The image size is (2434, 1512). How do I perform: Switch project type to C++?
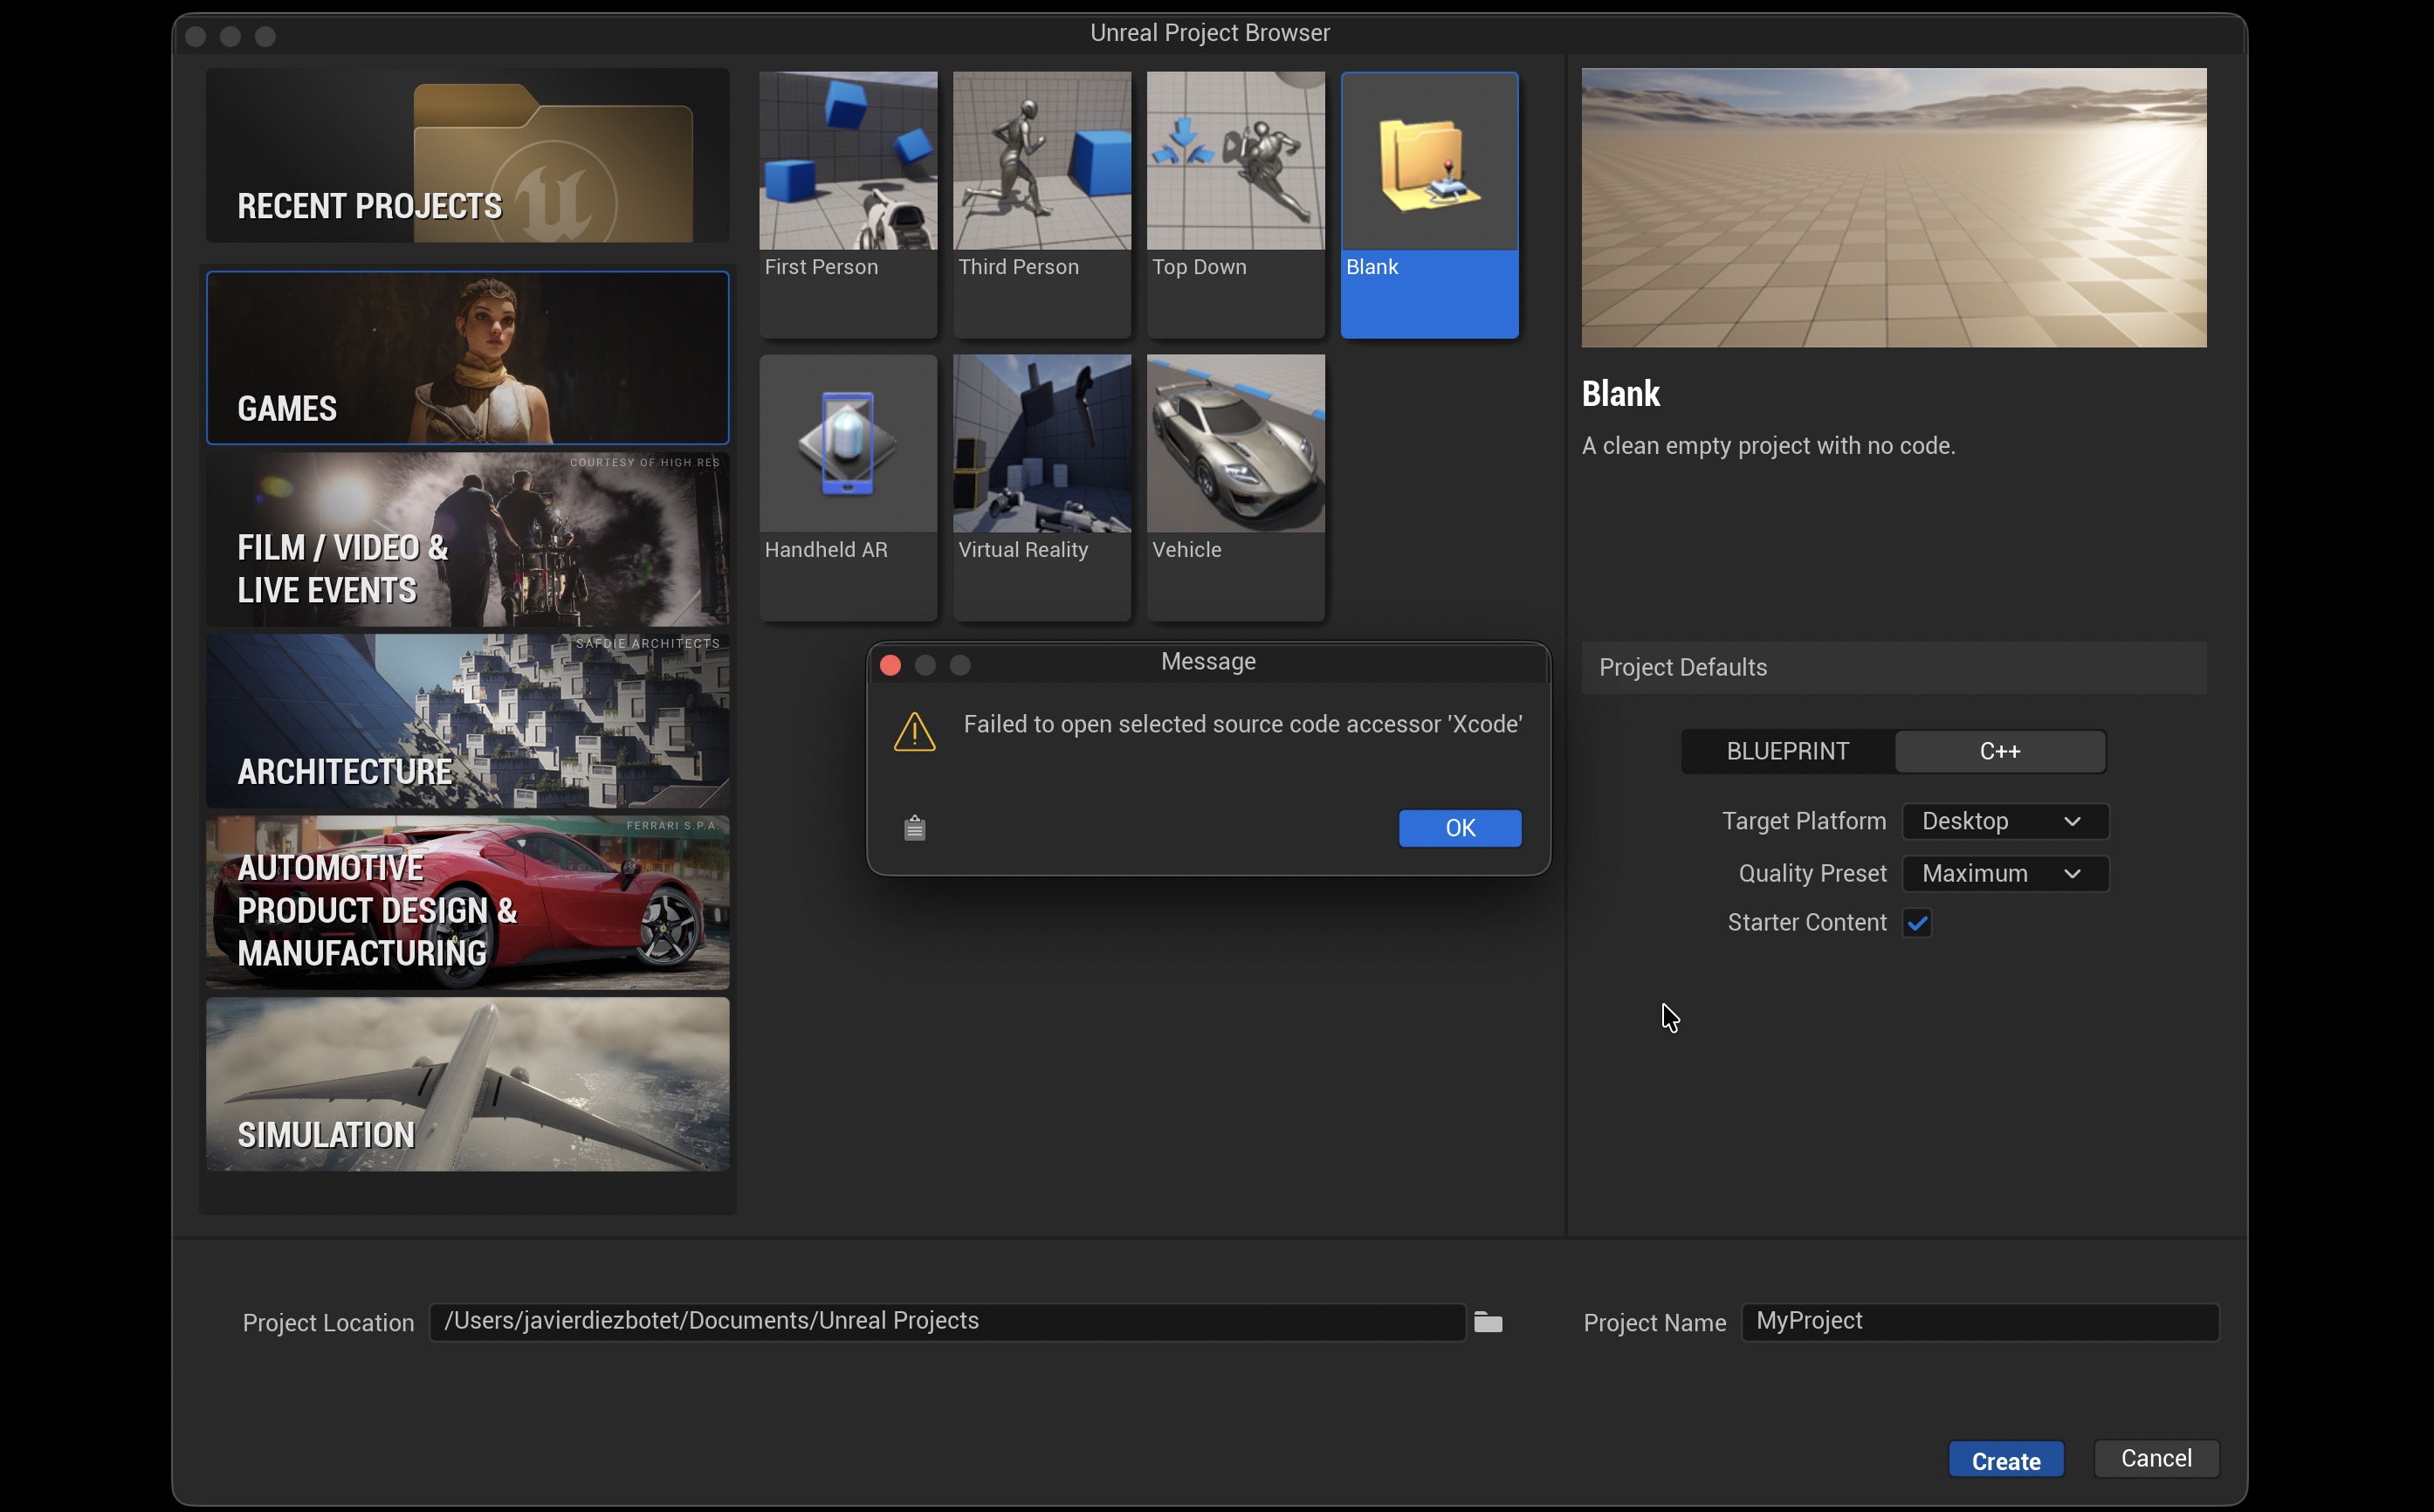point(1999,751)
